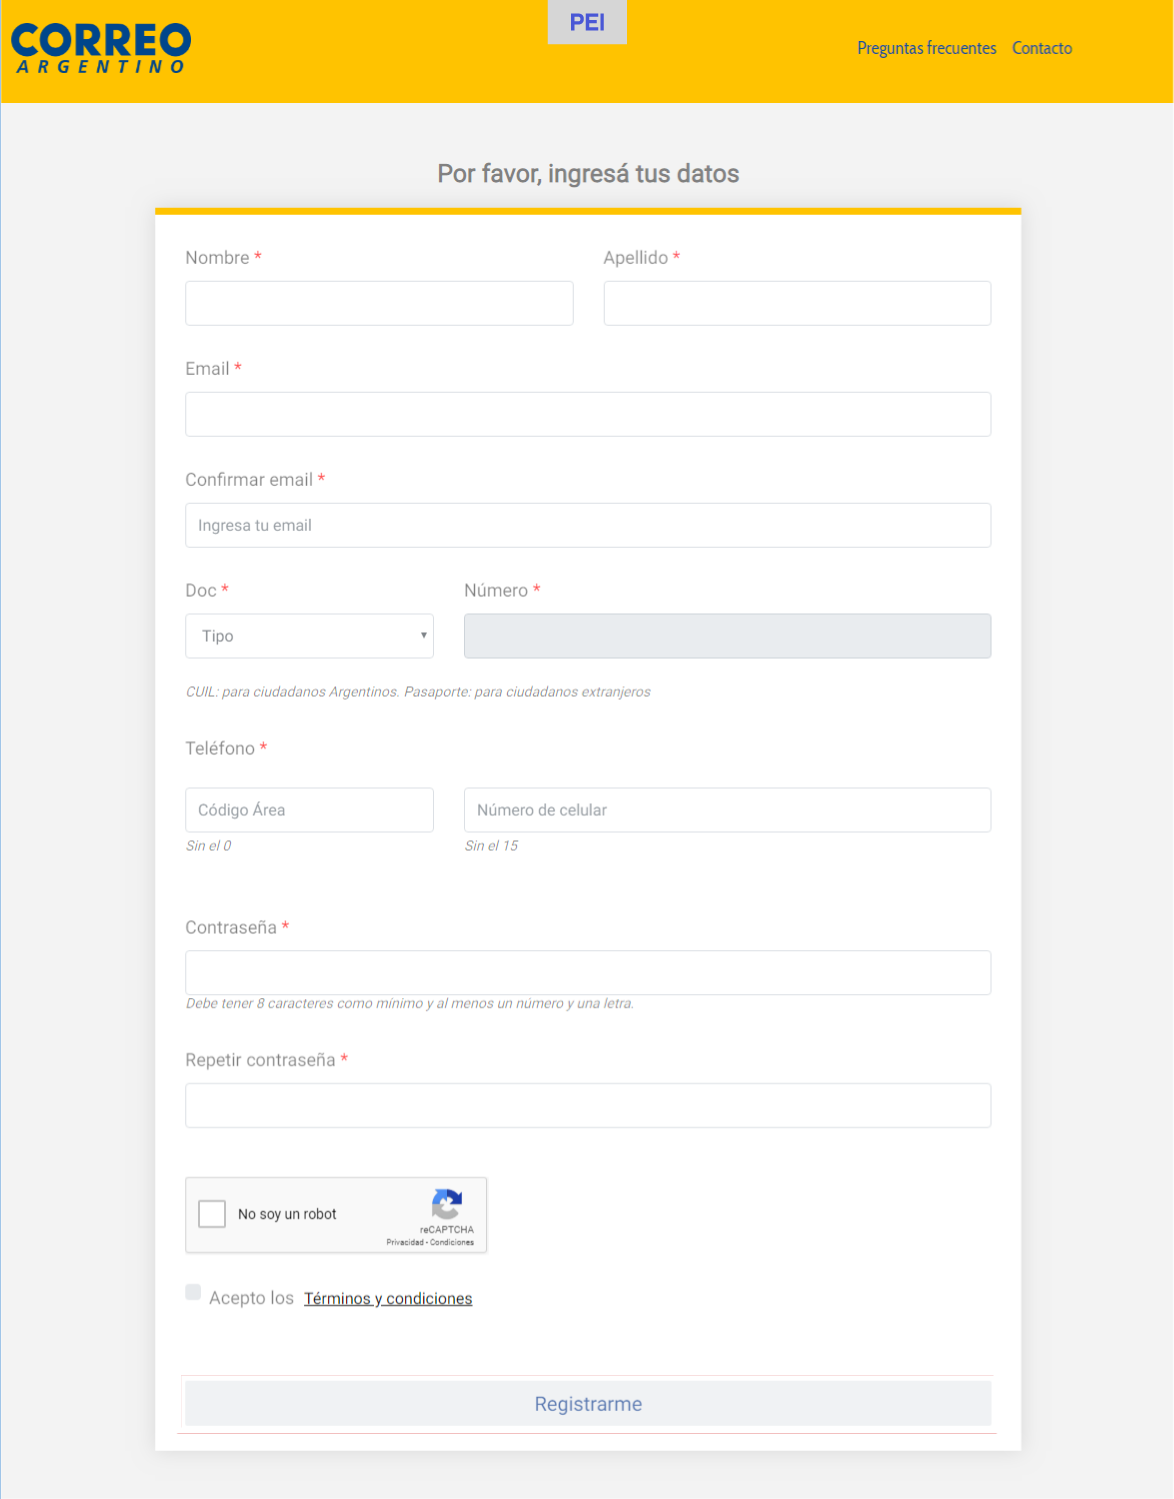Click the Confirmar email field
This screenshot has width=1174, height=1499.
click(x=588, y=525)
